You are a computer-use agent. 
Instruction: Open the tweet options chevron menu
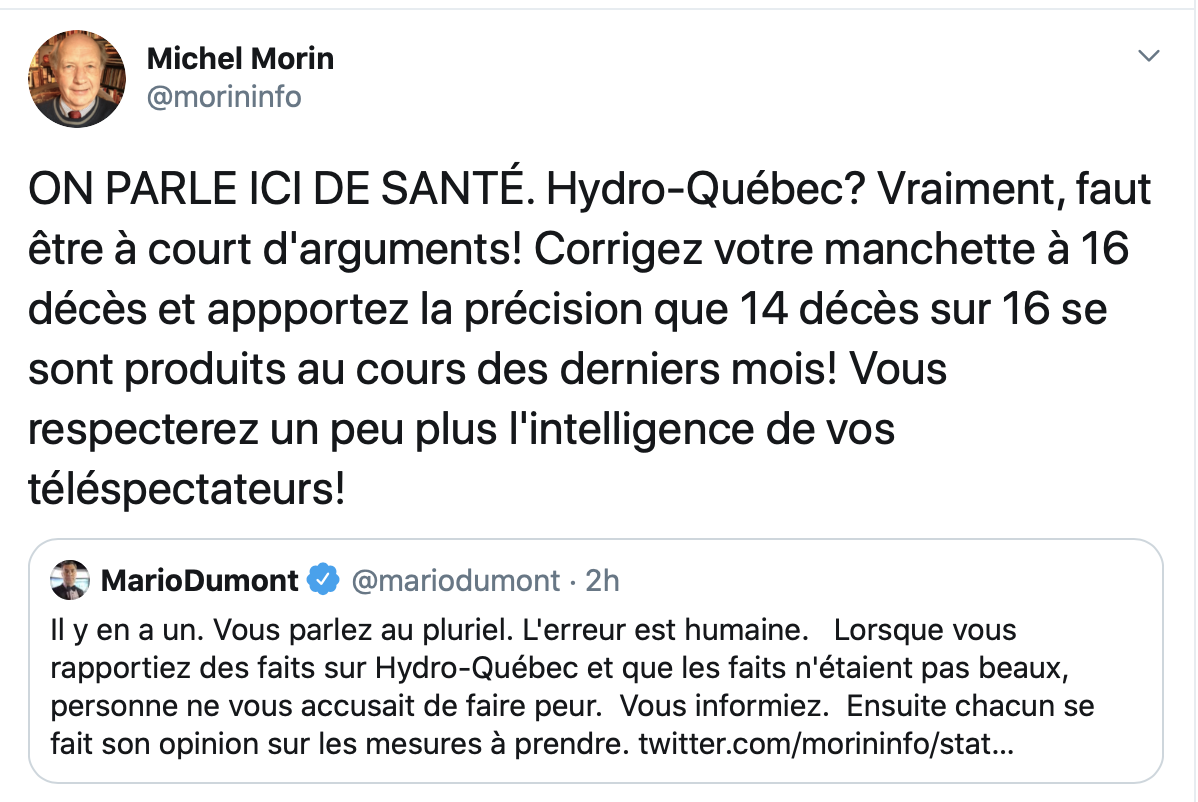coord(1148,56)
